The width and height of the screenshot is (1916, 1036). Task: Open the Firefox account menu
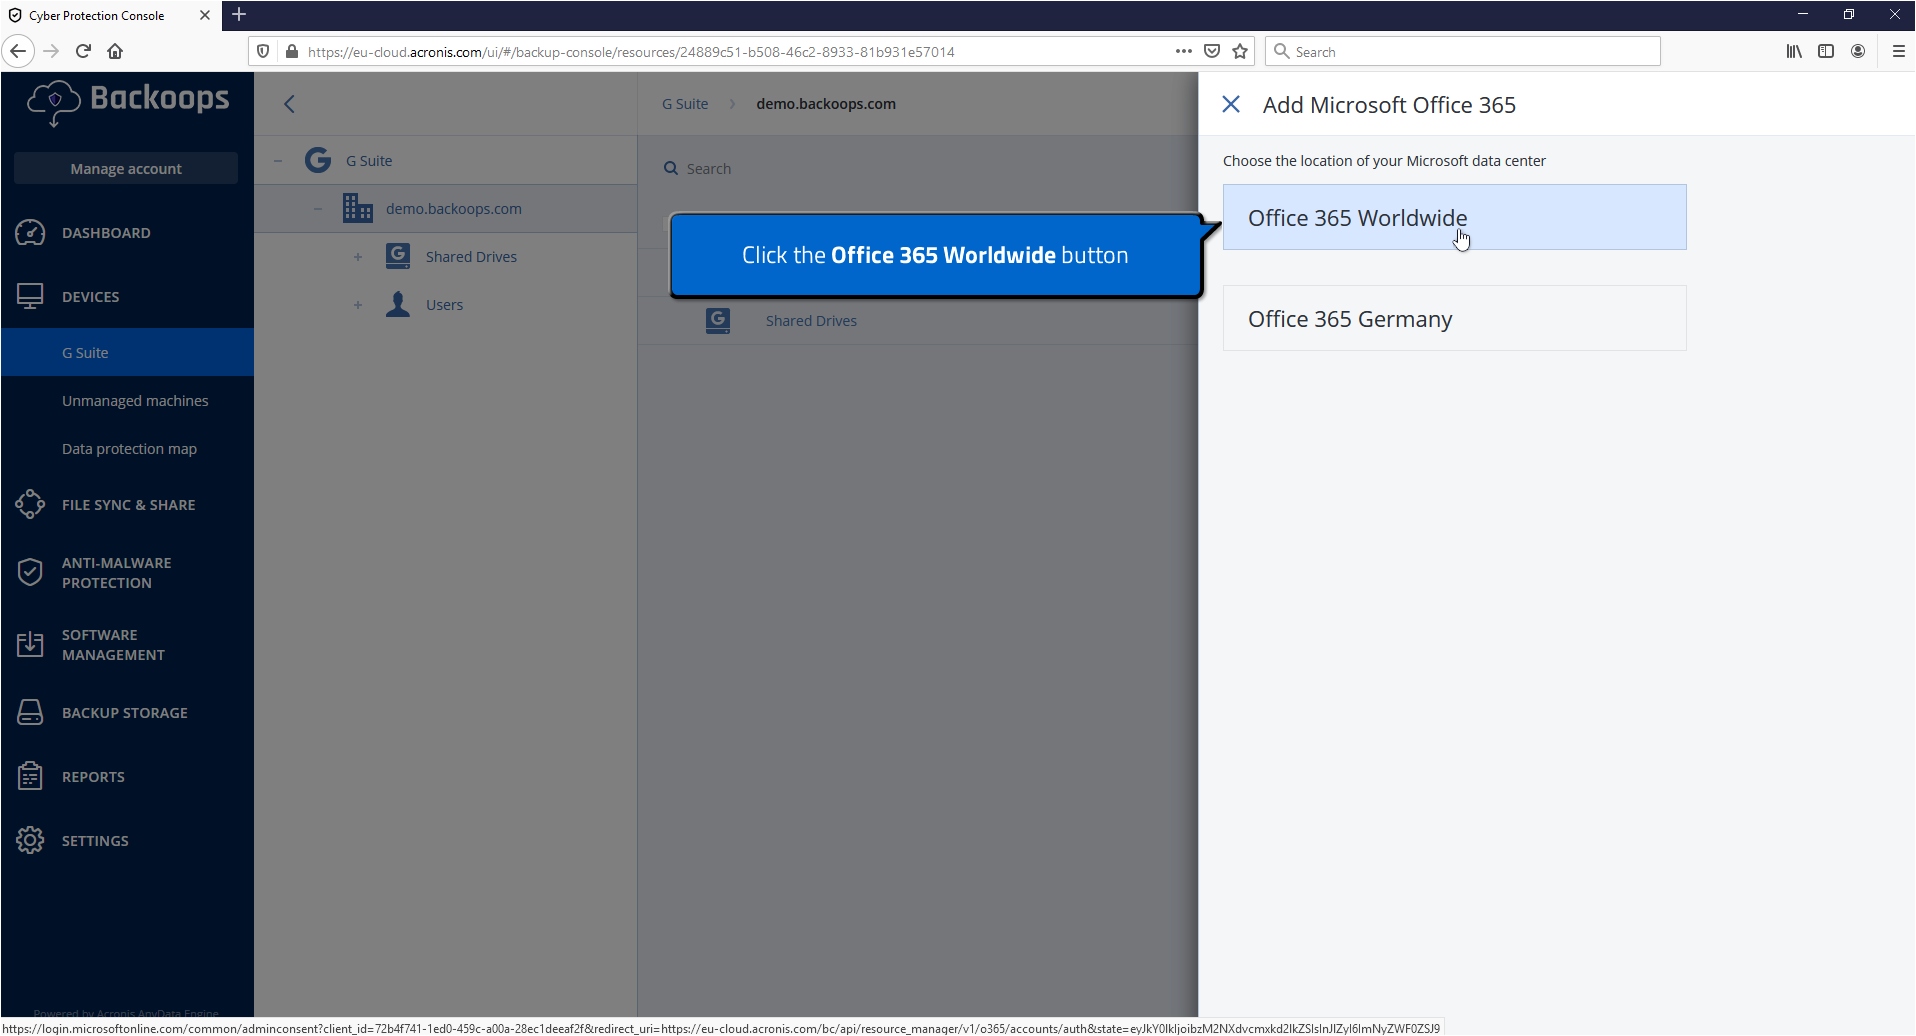coord(1858,51)
